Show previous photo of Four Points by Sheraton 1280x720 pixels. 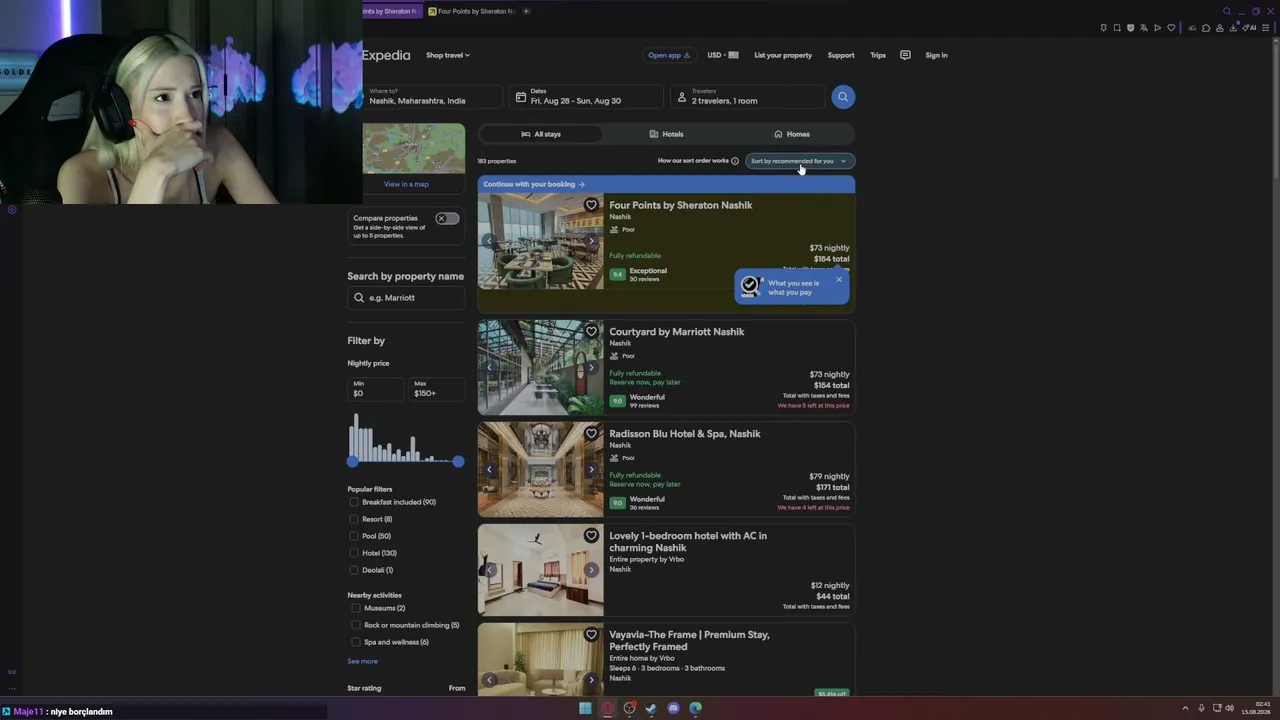(489, 241)
